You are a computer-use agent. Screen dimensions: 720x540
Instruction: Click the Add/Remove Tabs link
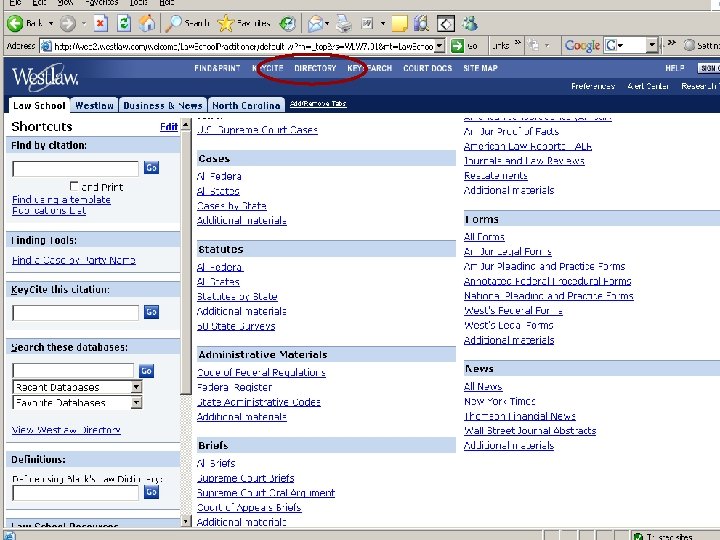point(318,104)
